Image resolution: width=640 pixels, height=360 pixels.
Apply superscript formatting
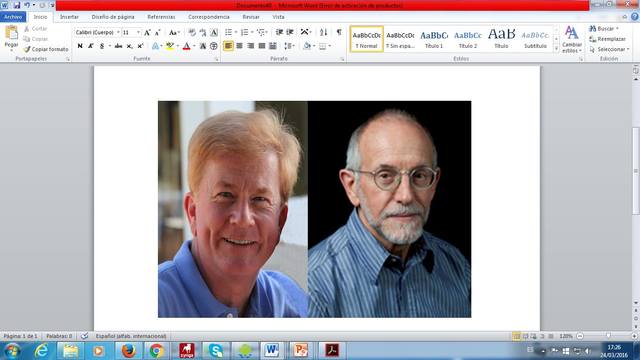[x=140, y=46]
